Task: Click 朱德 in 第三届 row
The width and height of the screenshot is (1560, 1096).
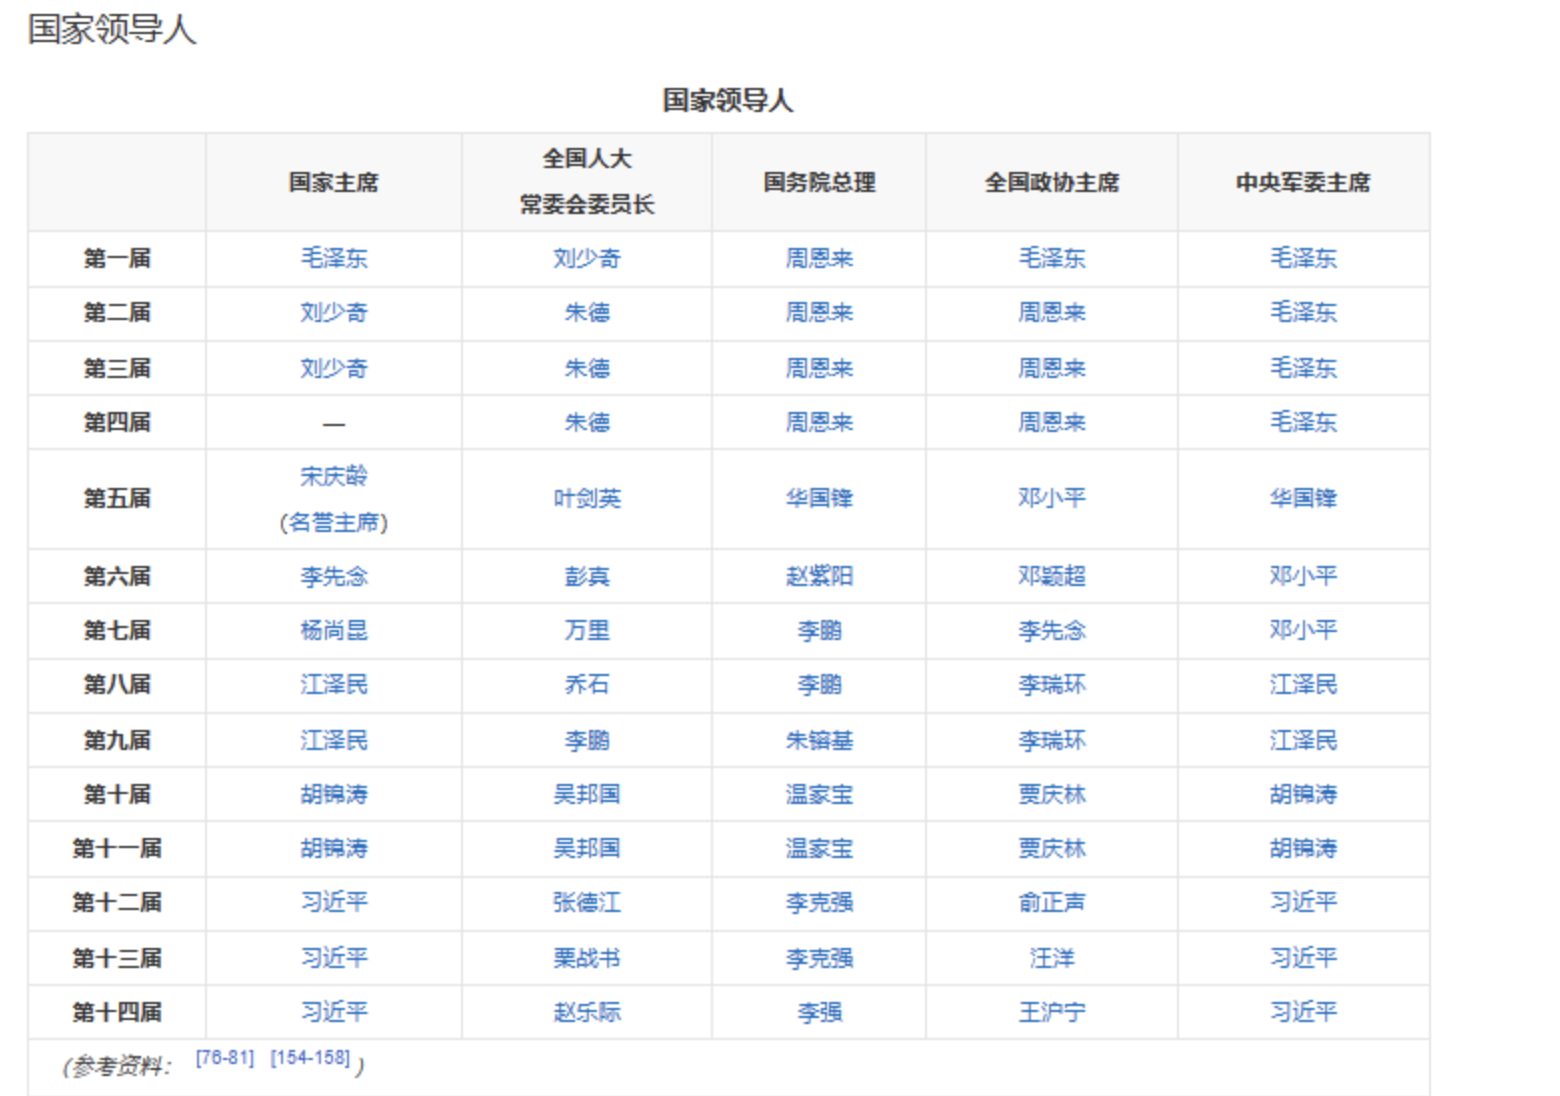Action: [587, 368]
